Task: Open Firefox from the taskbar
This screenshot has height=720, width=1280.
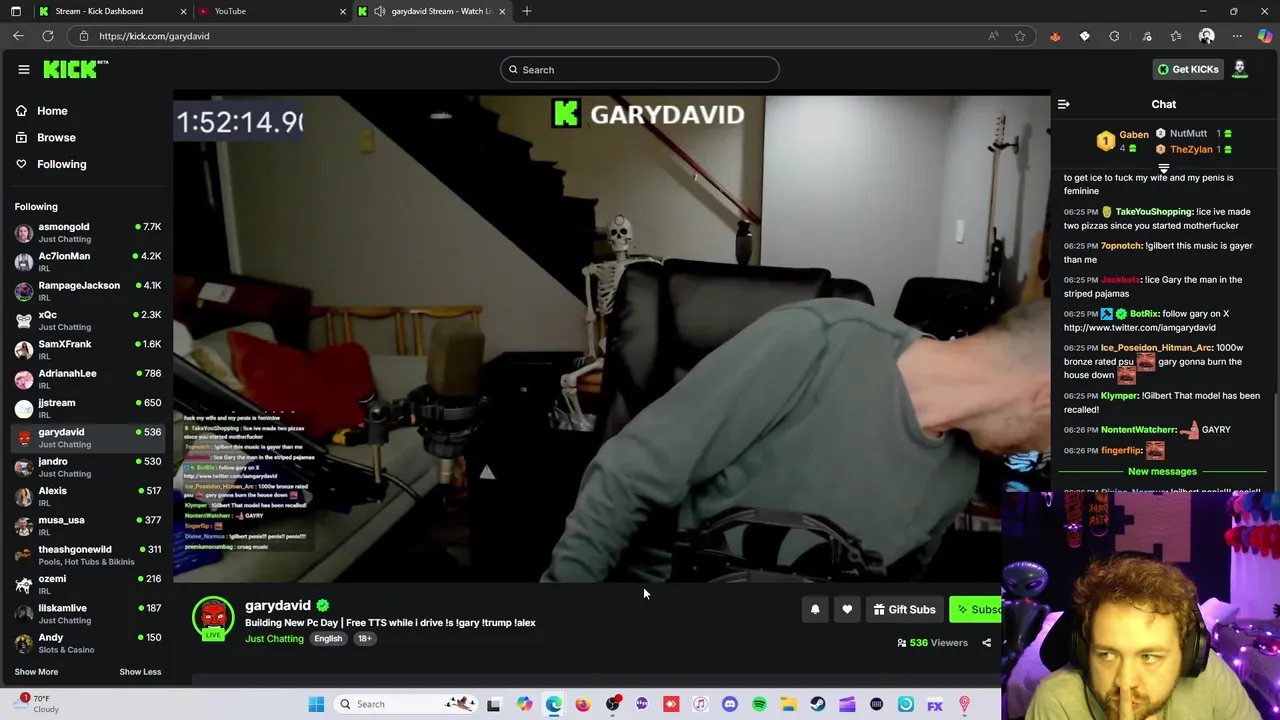Action: (583, 704)
